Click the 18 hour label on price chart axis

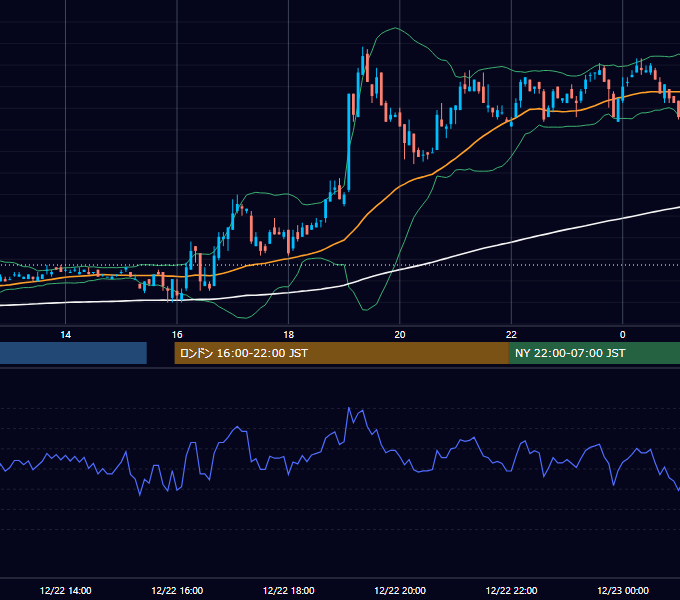[288, 335]
